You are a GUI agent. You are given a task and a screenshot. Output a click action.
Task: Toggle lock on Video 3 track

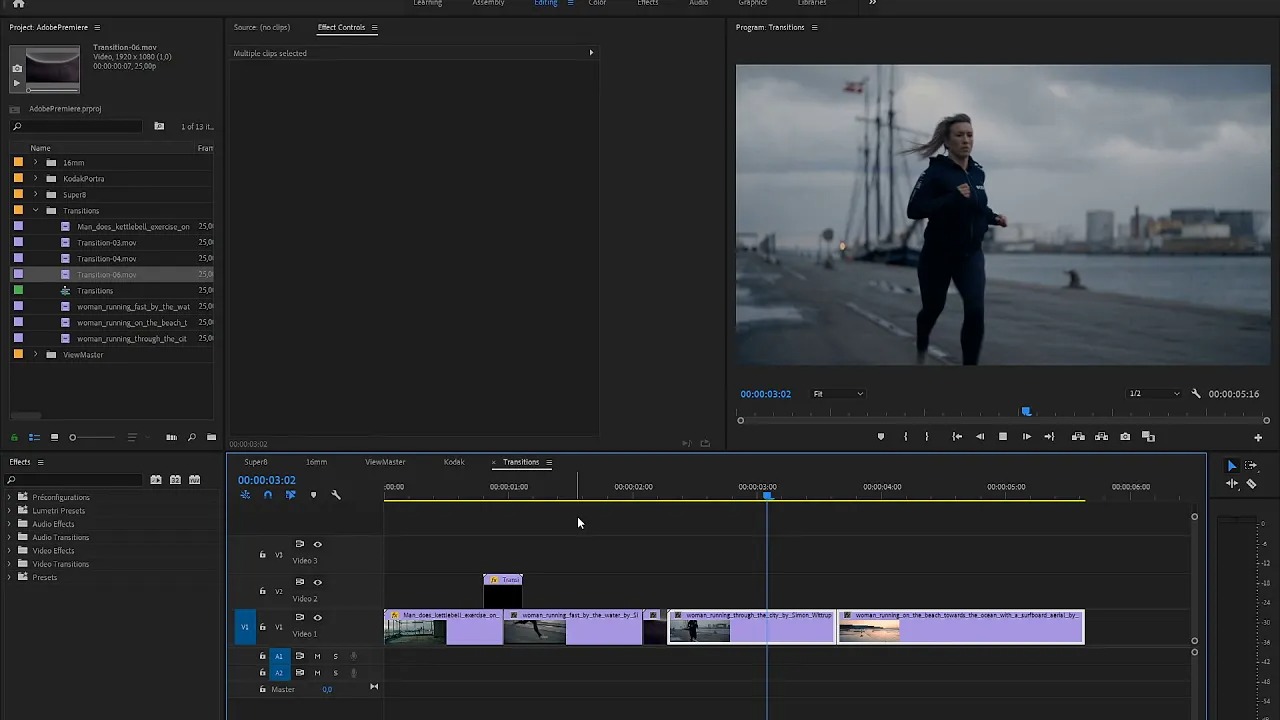(x=263, y=555)
